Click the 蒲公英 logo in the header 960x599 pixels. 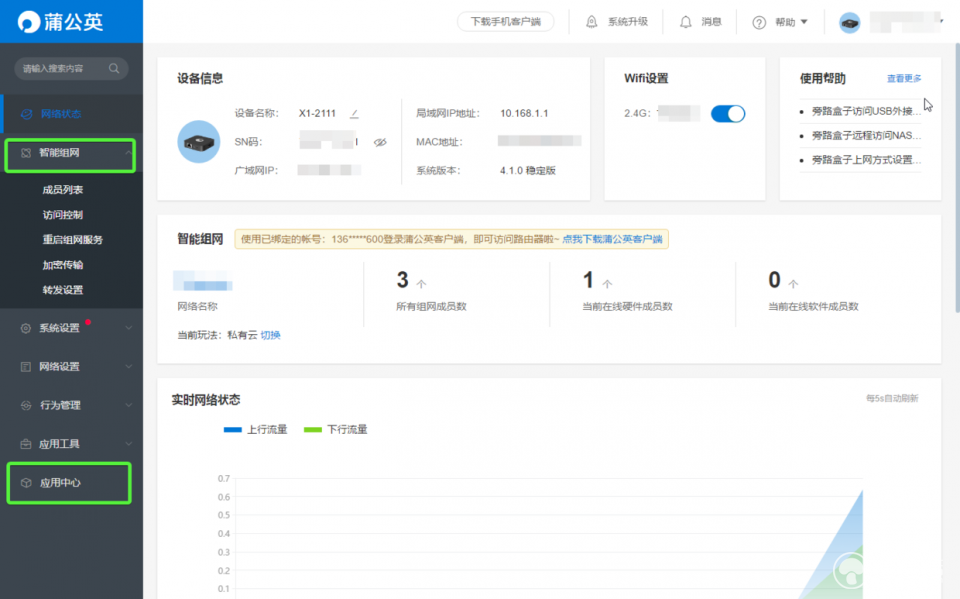pyautogui.click(x=60, y=22)
